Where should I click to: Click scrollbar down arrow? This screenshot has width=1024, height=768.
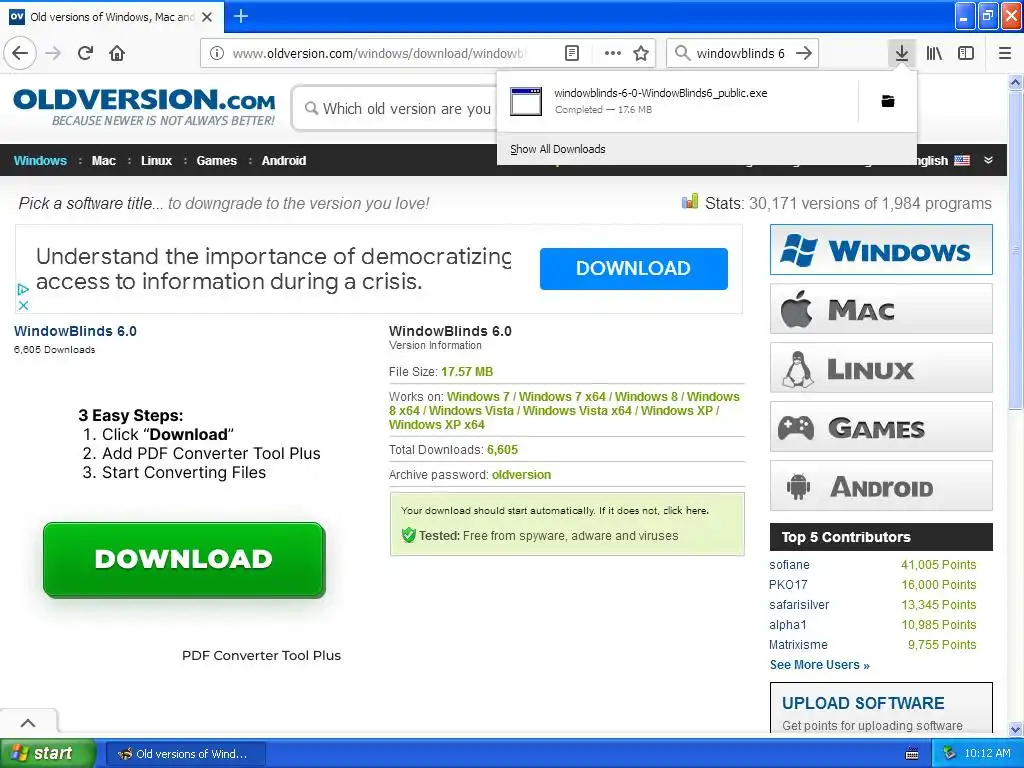(1016, 729)
